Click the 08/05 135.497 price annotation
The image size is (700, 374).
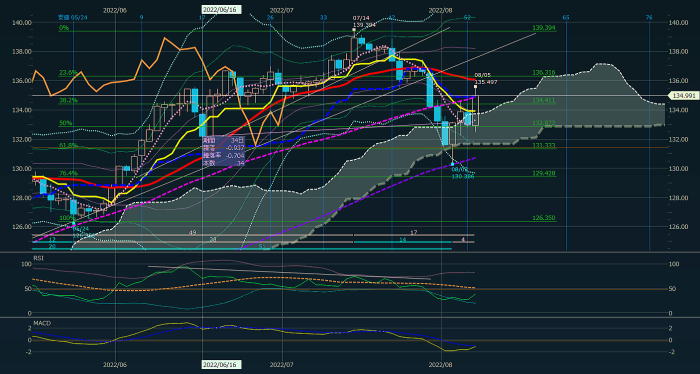point(485,79)
